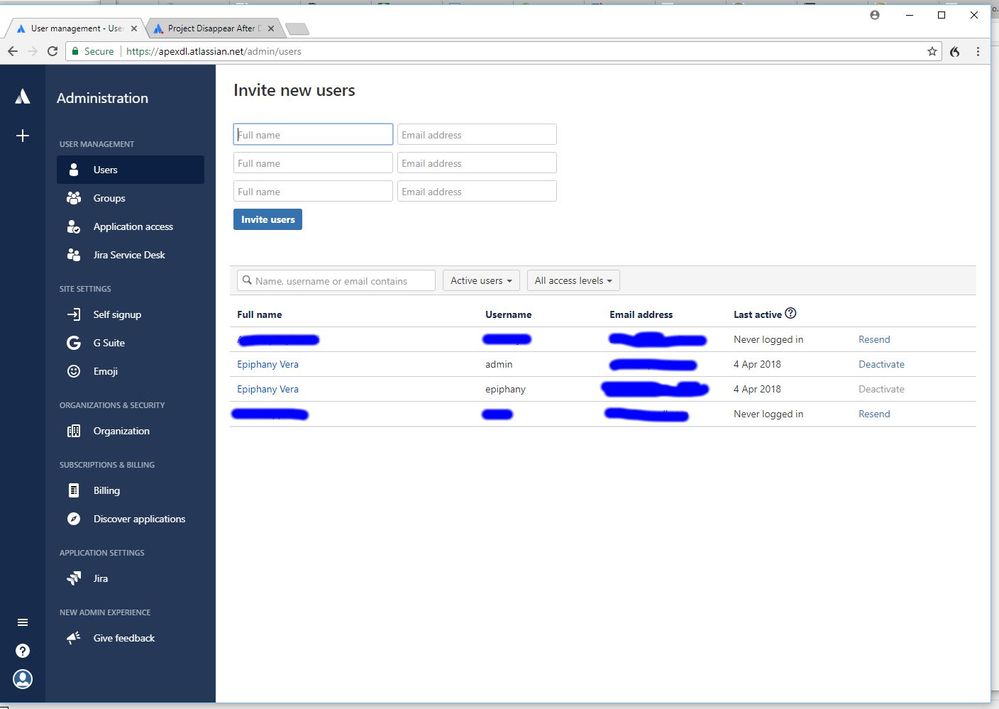
Task: Open the hamburger menu icon at the sidebar bottom
Action: pyautogui.click(x=22, y=622)
